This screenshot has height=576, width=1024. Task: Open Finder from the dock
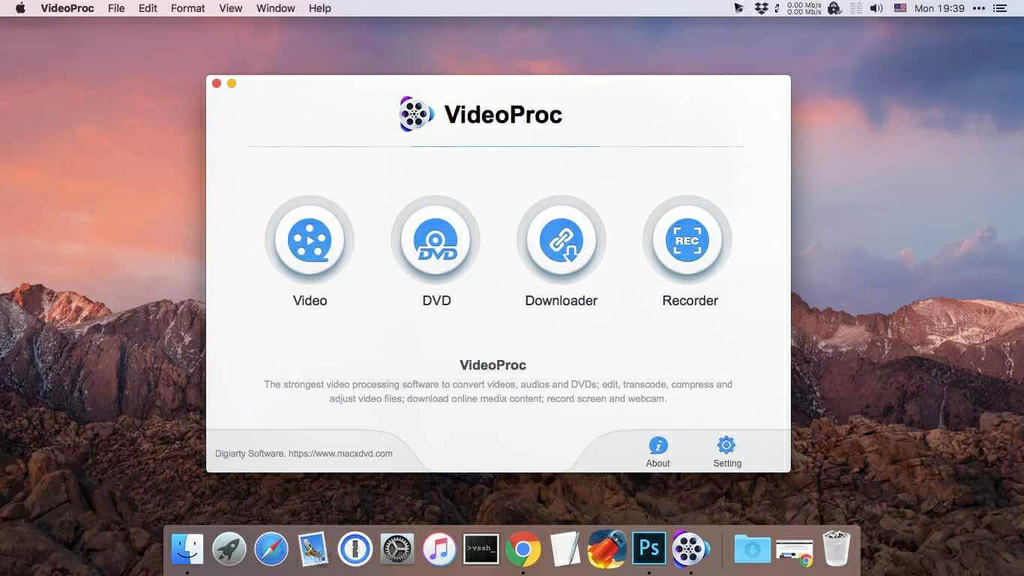[x=187, y=549]
